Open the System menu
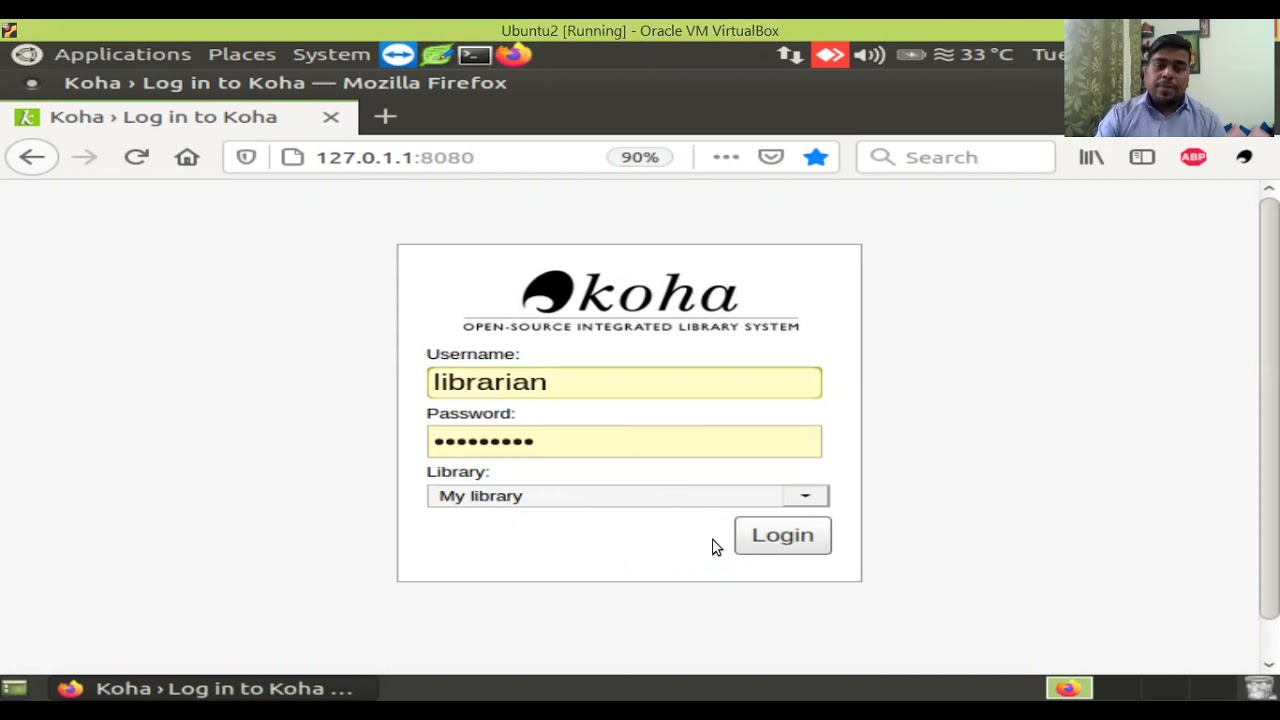The width and height of the screenshot is (1280, 720). tap(331, 54)
